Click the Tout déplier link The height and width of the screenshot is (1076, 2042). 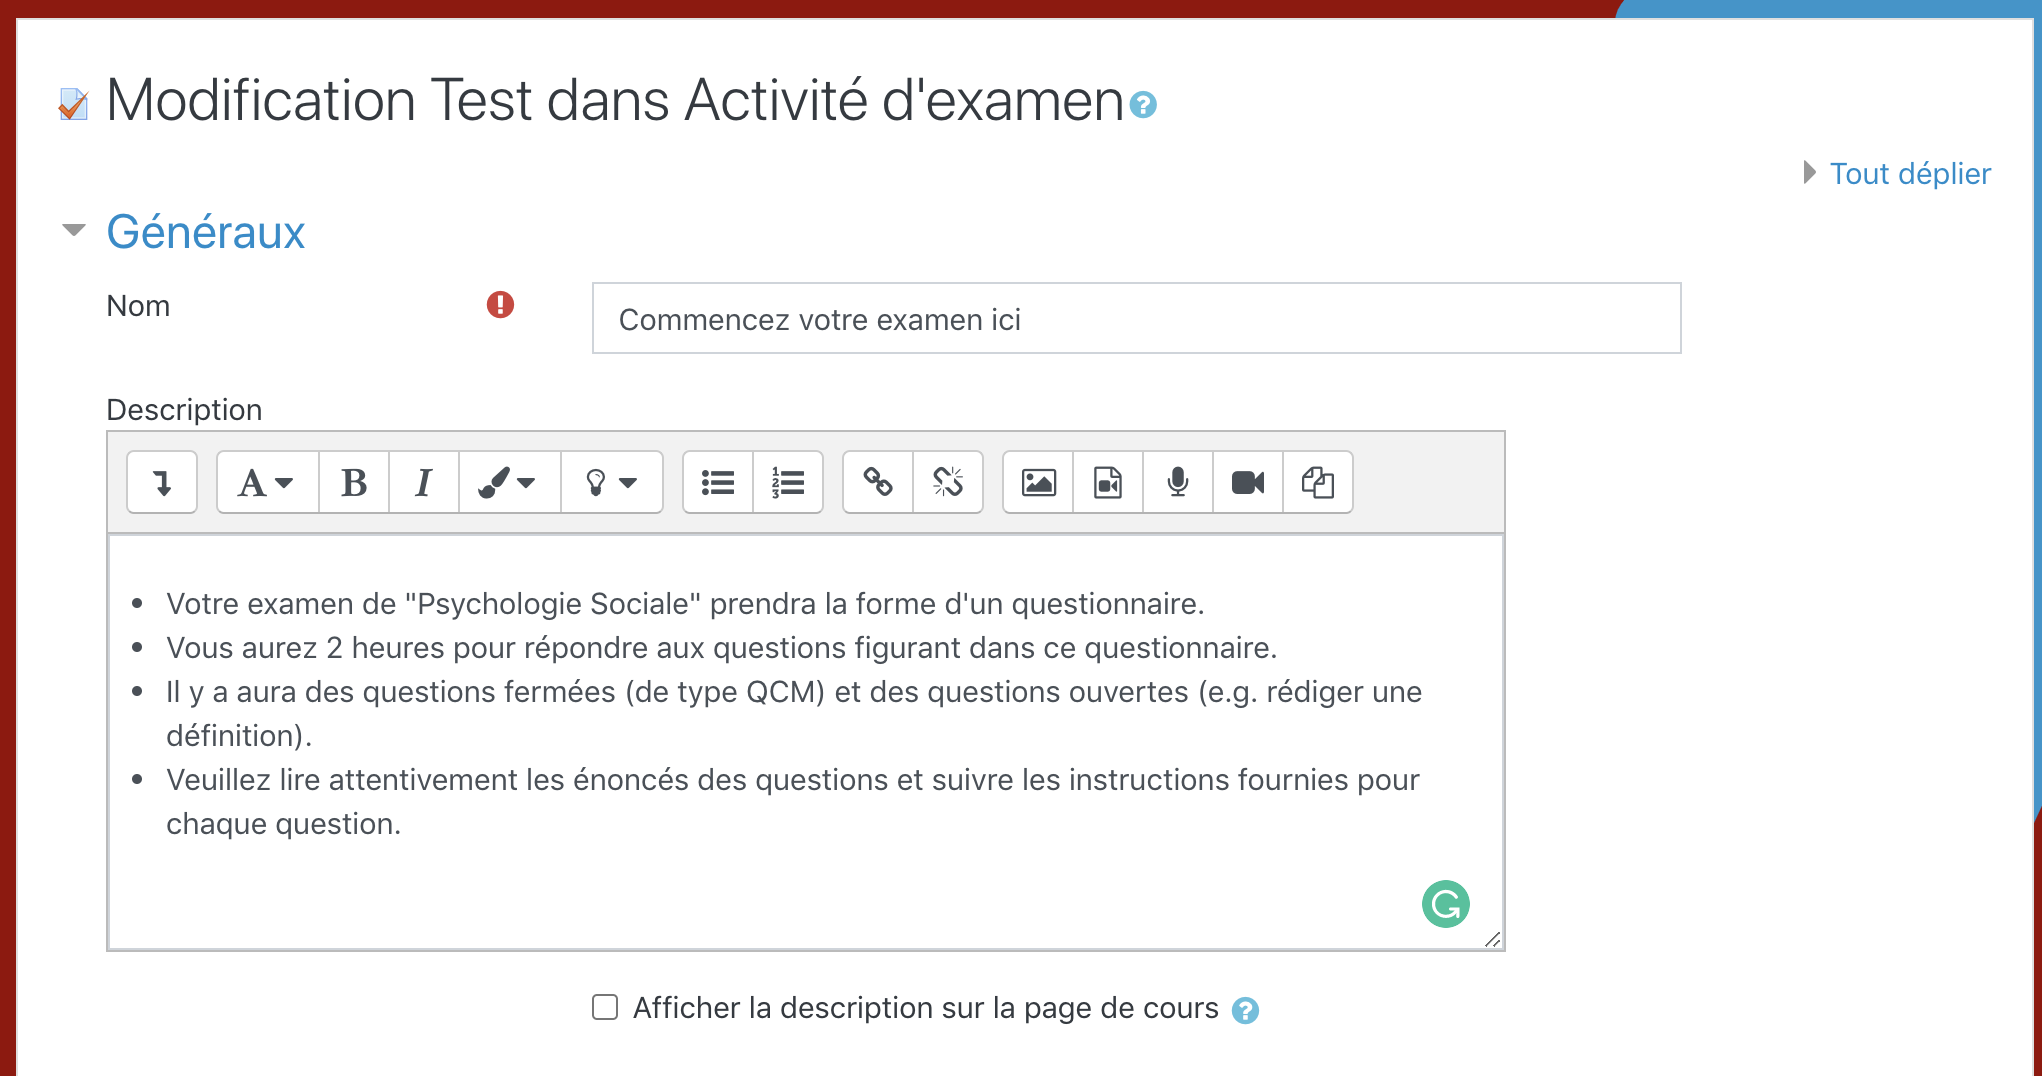tap(1909, 174)
